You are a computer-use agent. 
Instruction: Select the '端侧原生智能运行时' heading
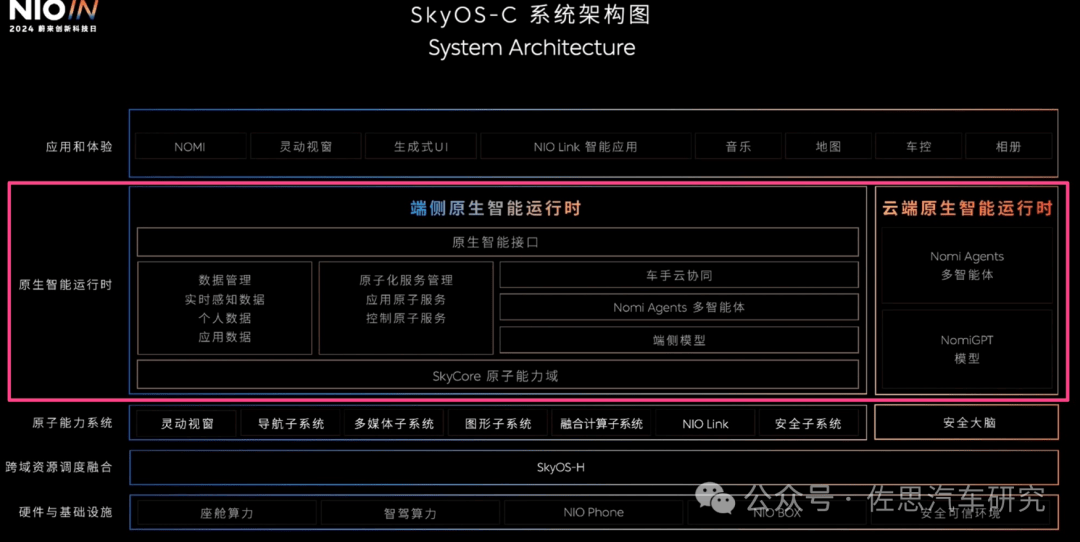point(496,208)
